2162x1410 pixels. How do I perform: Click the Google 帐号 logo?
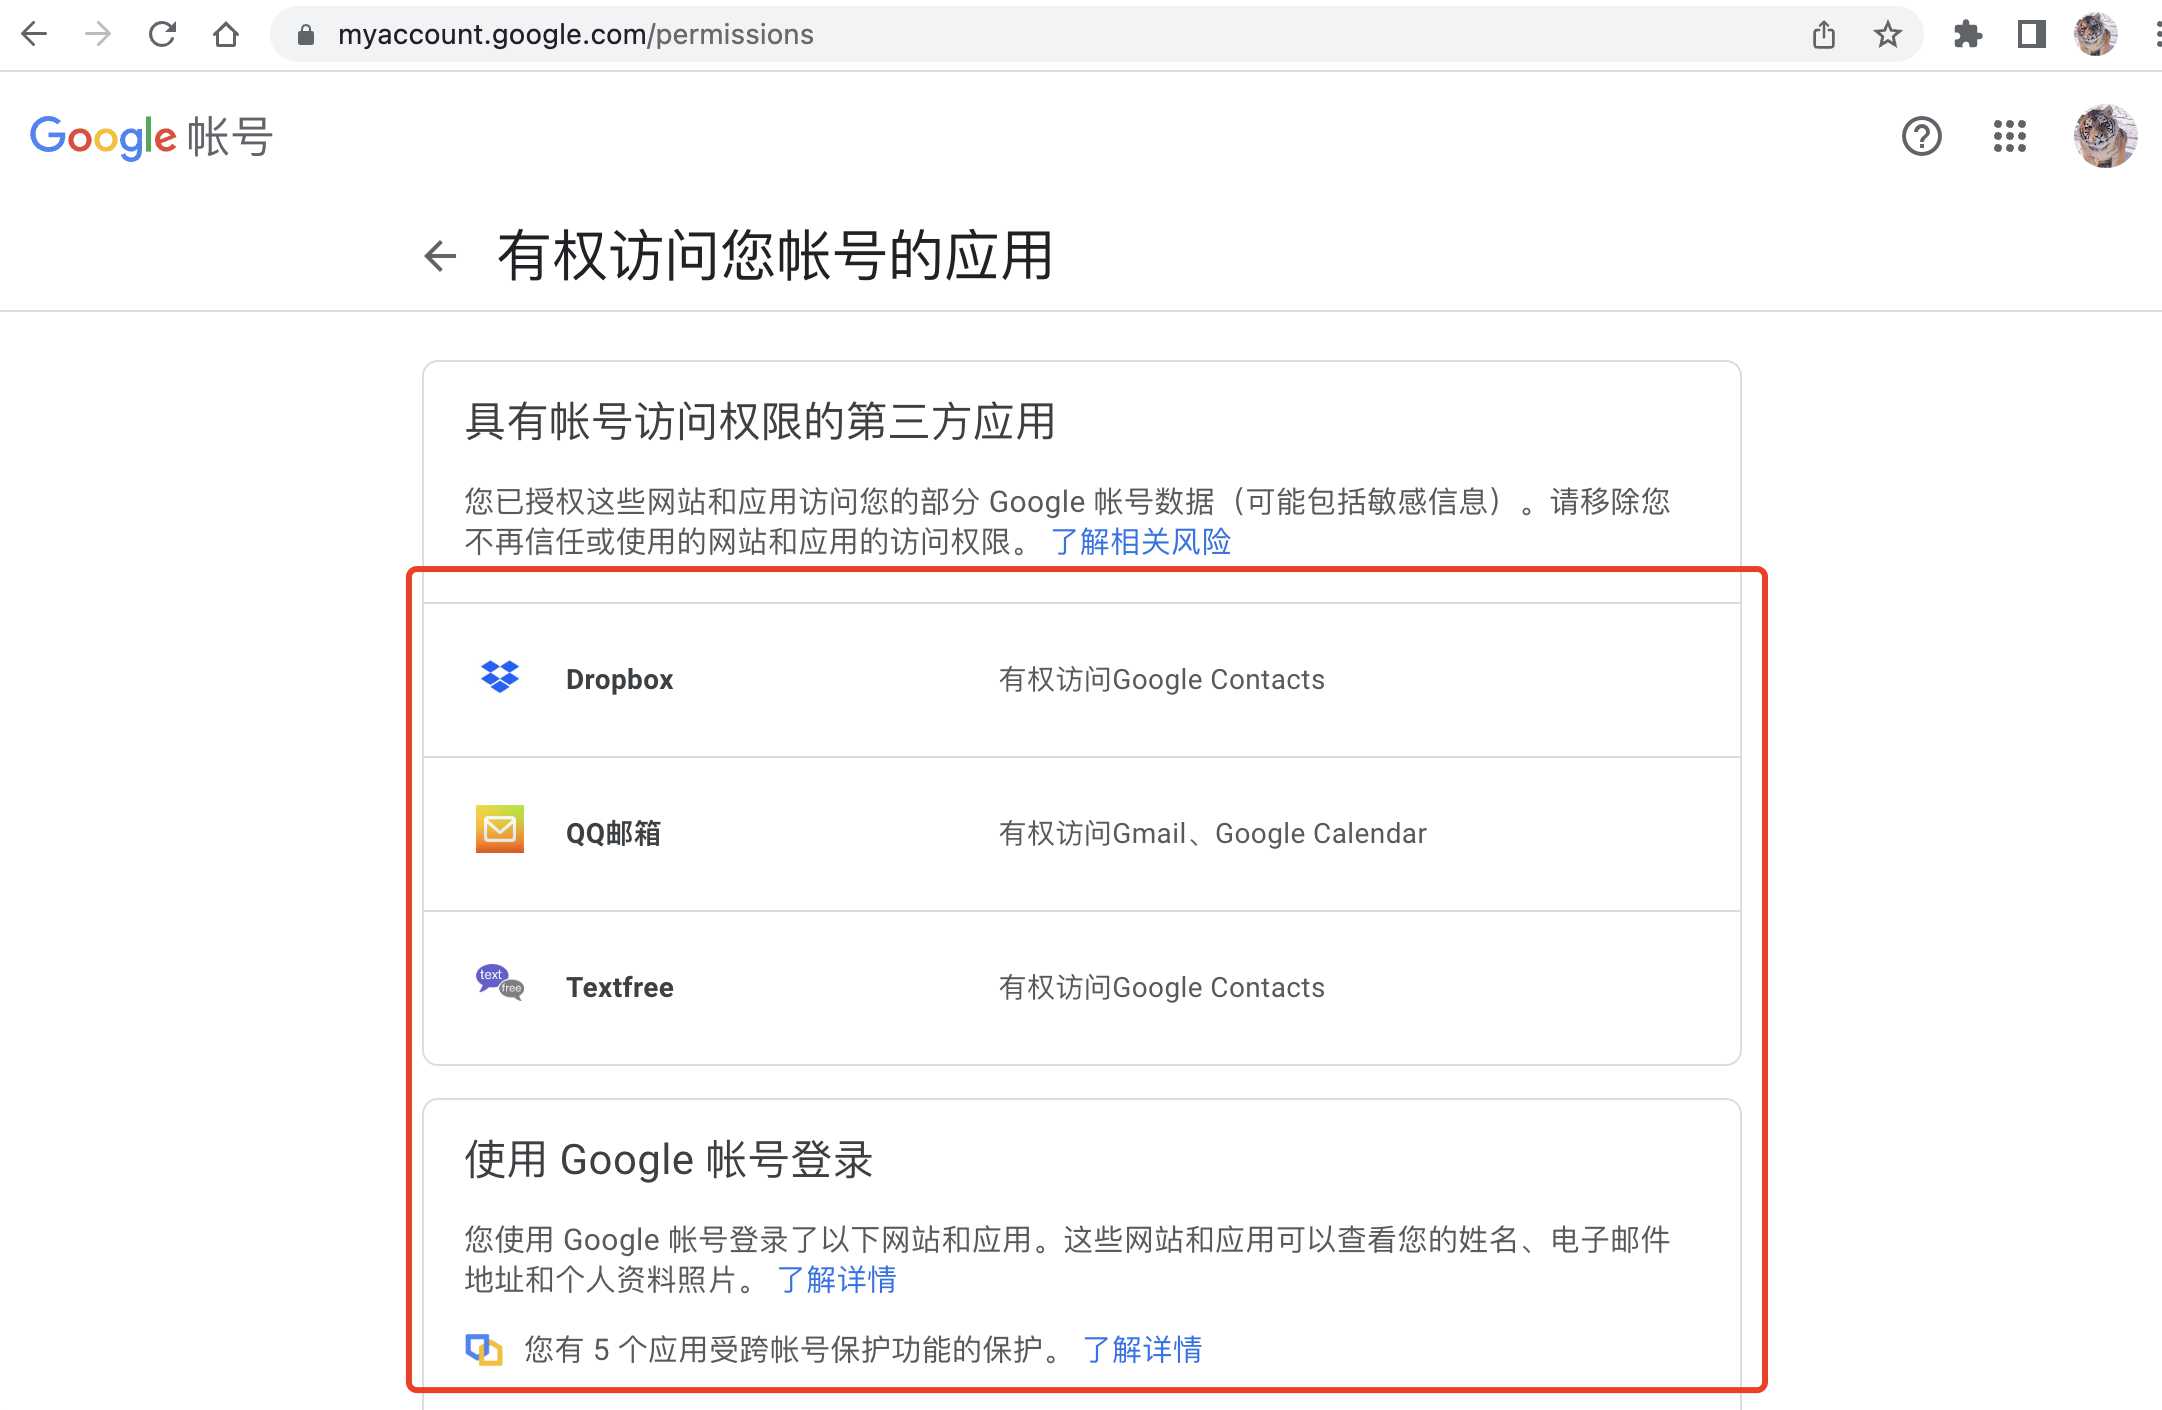click(x=148, y=137)
